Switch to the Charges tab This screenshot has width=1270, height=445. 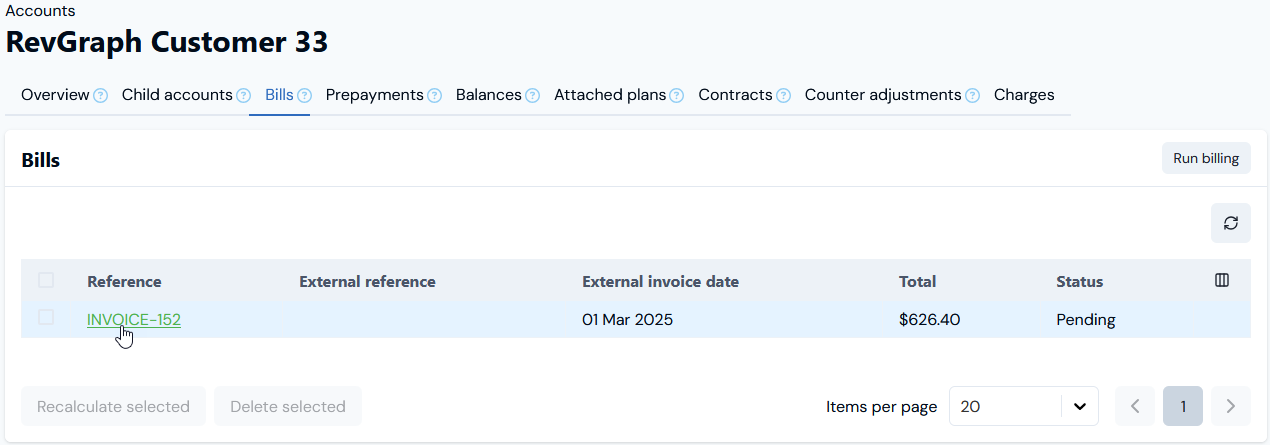coord(1024,95)
